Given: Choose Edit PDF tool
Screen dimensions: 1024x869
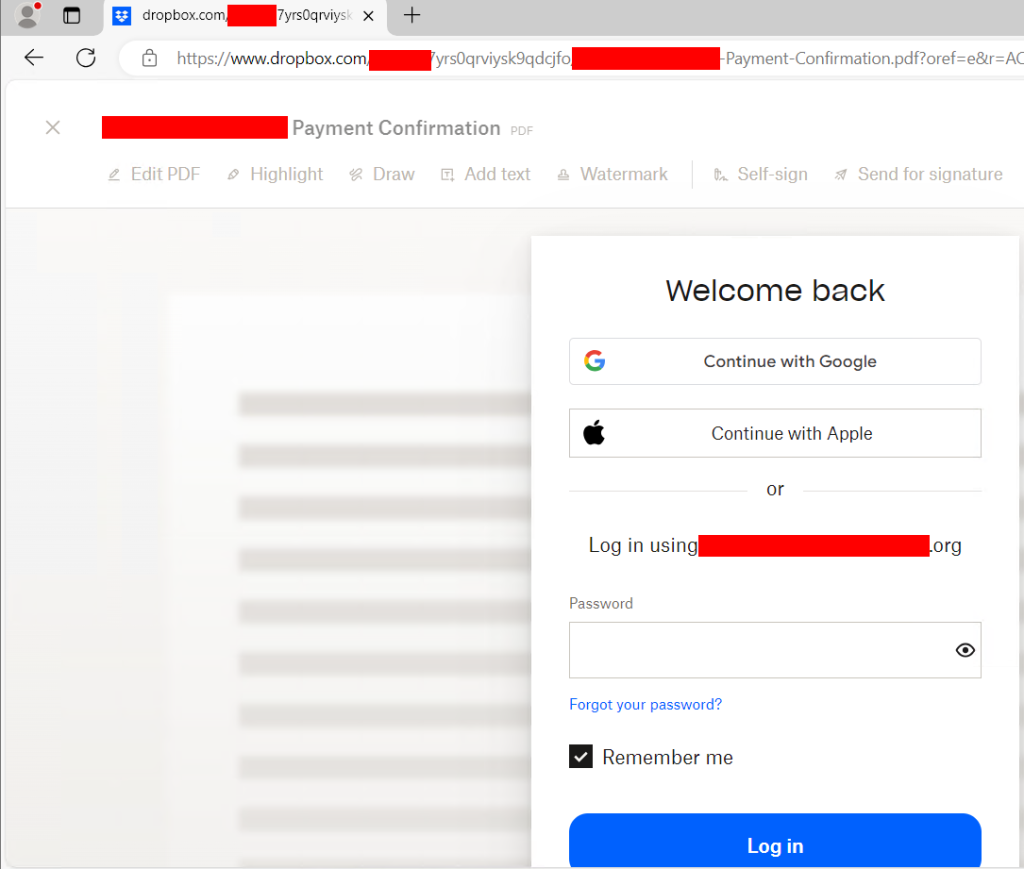Looking at the screenshot, I should point(154,174).
